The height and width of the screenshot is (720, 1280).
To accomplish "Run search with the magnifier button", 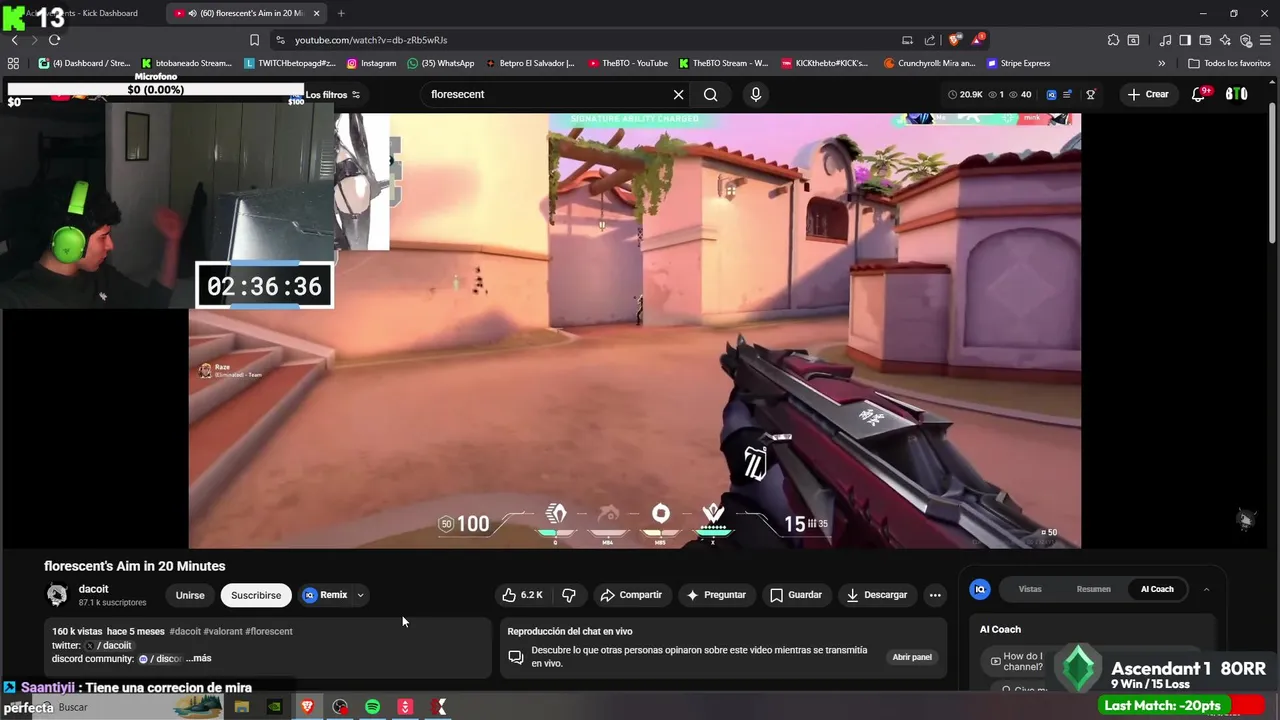I will 710,94.
